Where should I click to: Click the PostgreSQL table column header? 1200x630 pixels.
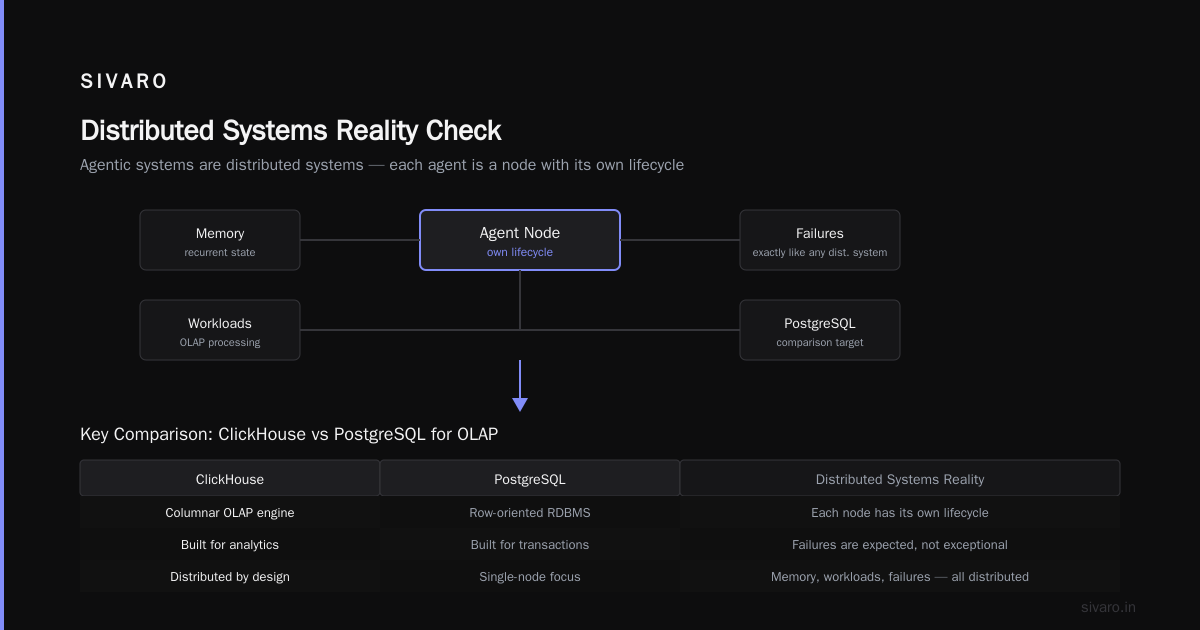coord(530,478)
